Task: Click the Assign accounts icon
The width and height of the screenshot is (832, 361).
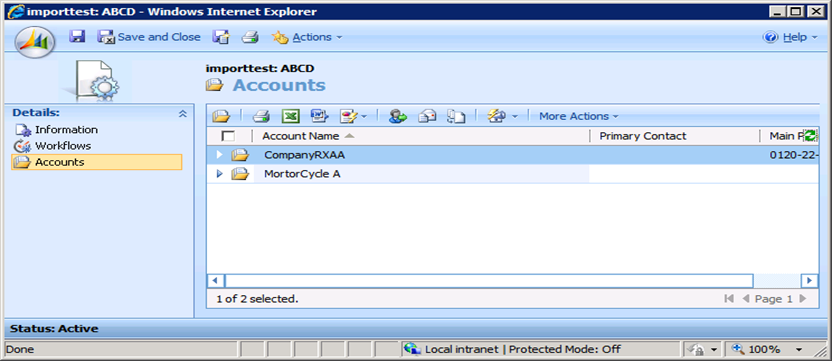Action: [397, 116]
